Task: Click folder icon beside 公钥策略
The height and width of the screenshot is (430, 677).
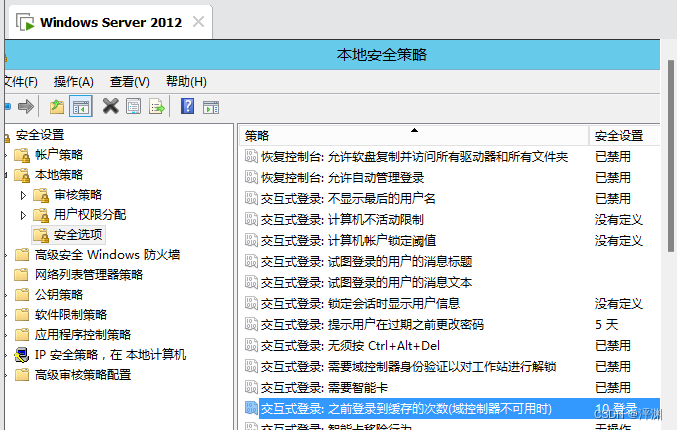Action: tap(22, 295)
